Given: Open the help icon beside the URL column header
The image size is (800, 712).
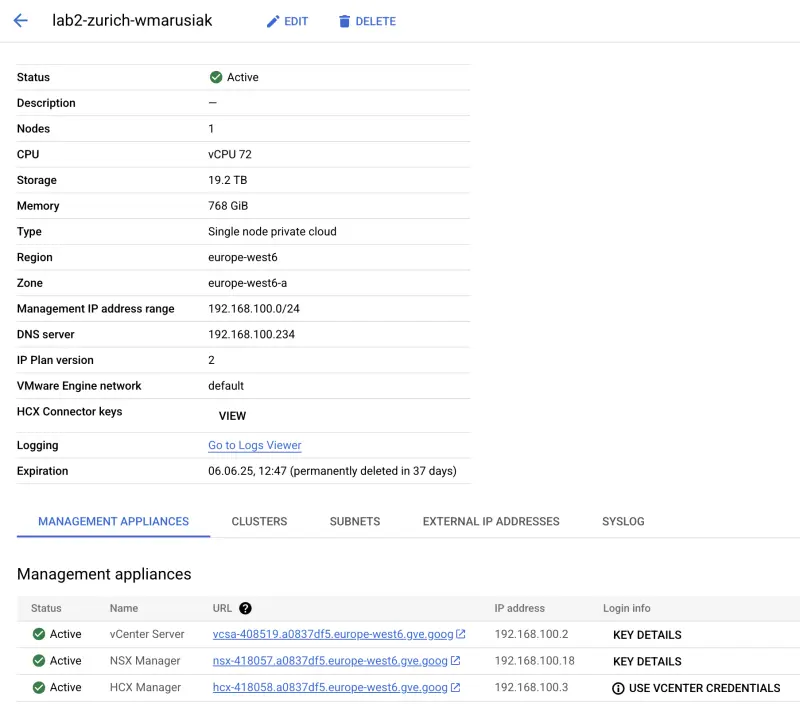Looking at the screenshot, I should tap(246, 608).
